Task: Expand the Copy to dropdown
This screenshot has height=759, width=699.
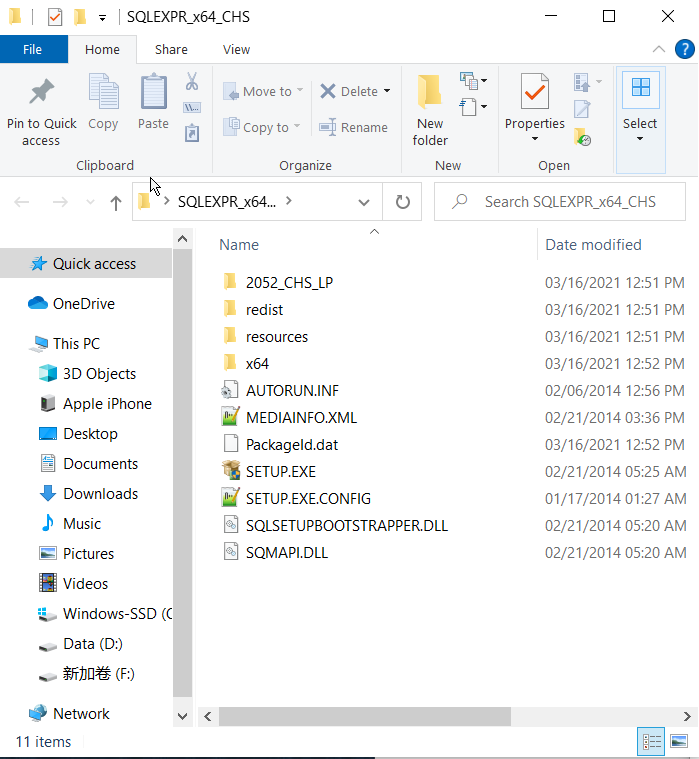Action: pyautogui.click(x=297, y=126)
